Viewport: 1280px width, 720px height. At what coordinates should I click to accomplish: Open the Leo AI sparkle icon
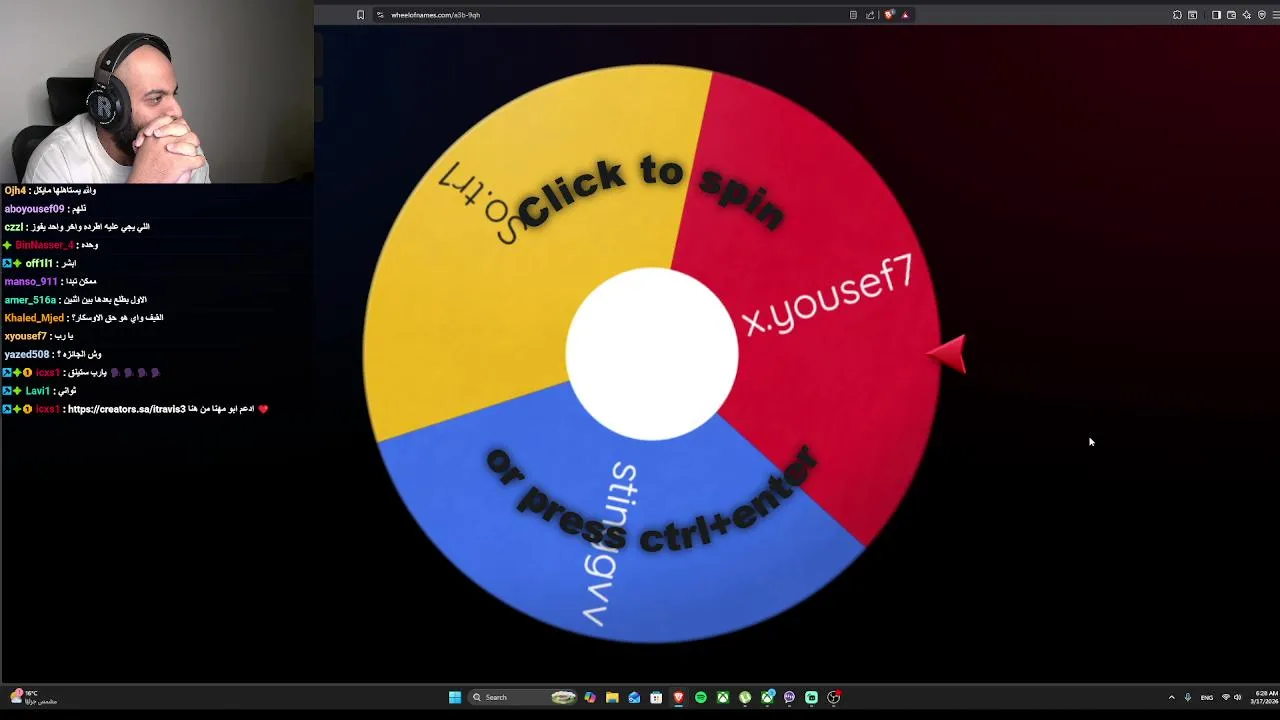[1247, 15]
